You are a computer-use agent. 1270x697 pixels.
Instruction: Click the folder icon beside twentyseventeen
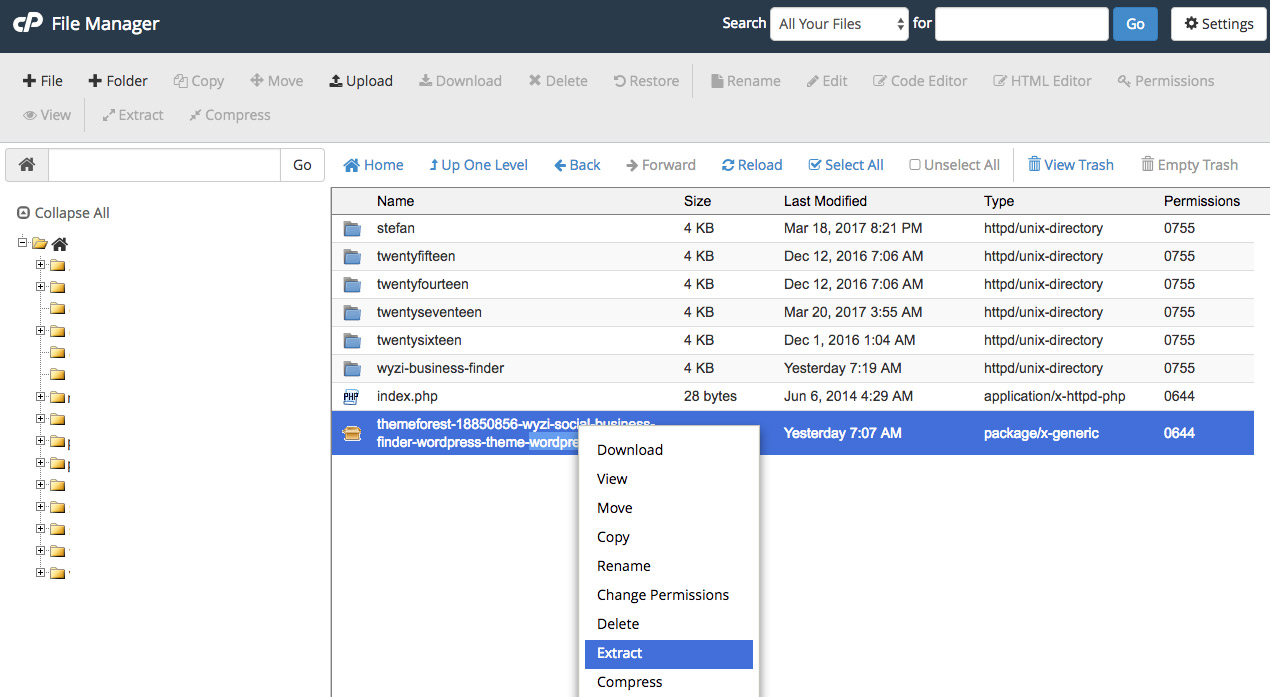352,313
